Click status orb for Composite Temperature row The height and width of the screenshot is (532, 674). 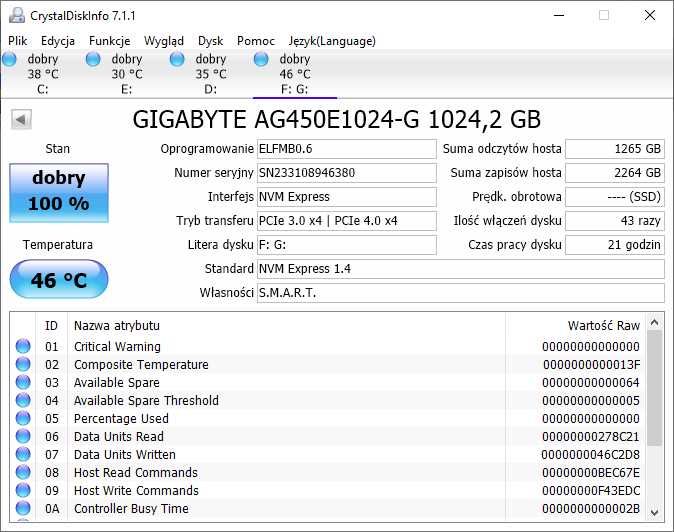coord(23,364)
